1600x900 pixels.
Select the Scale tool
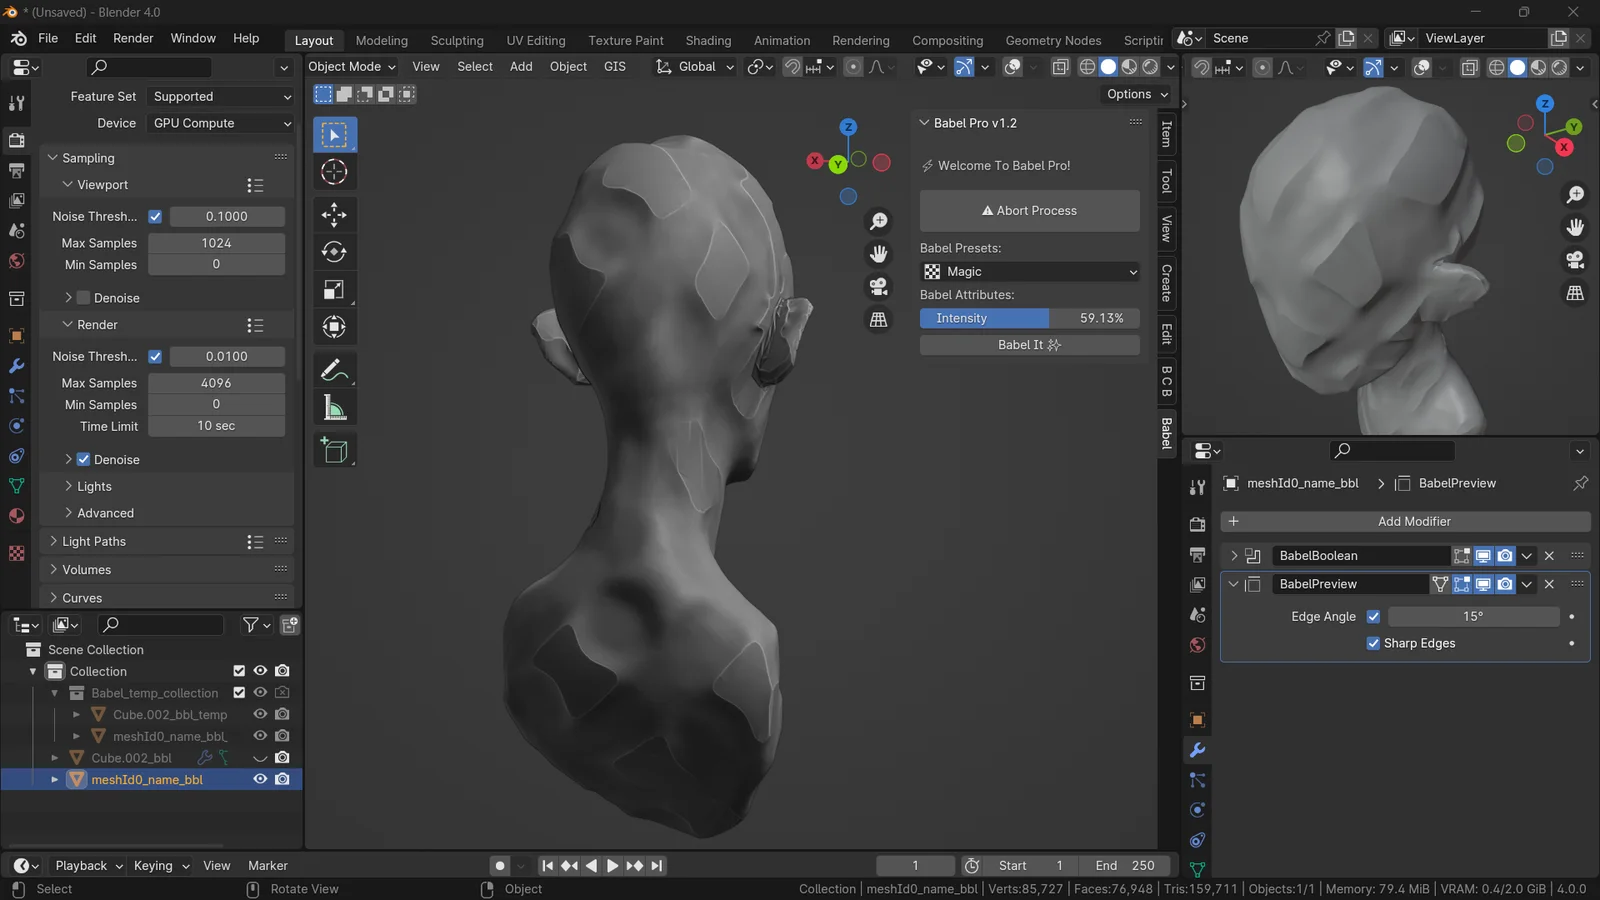(x=334, y=290)
